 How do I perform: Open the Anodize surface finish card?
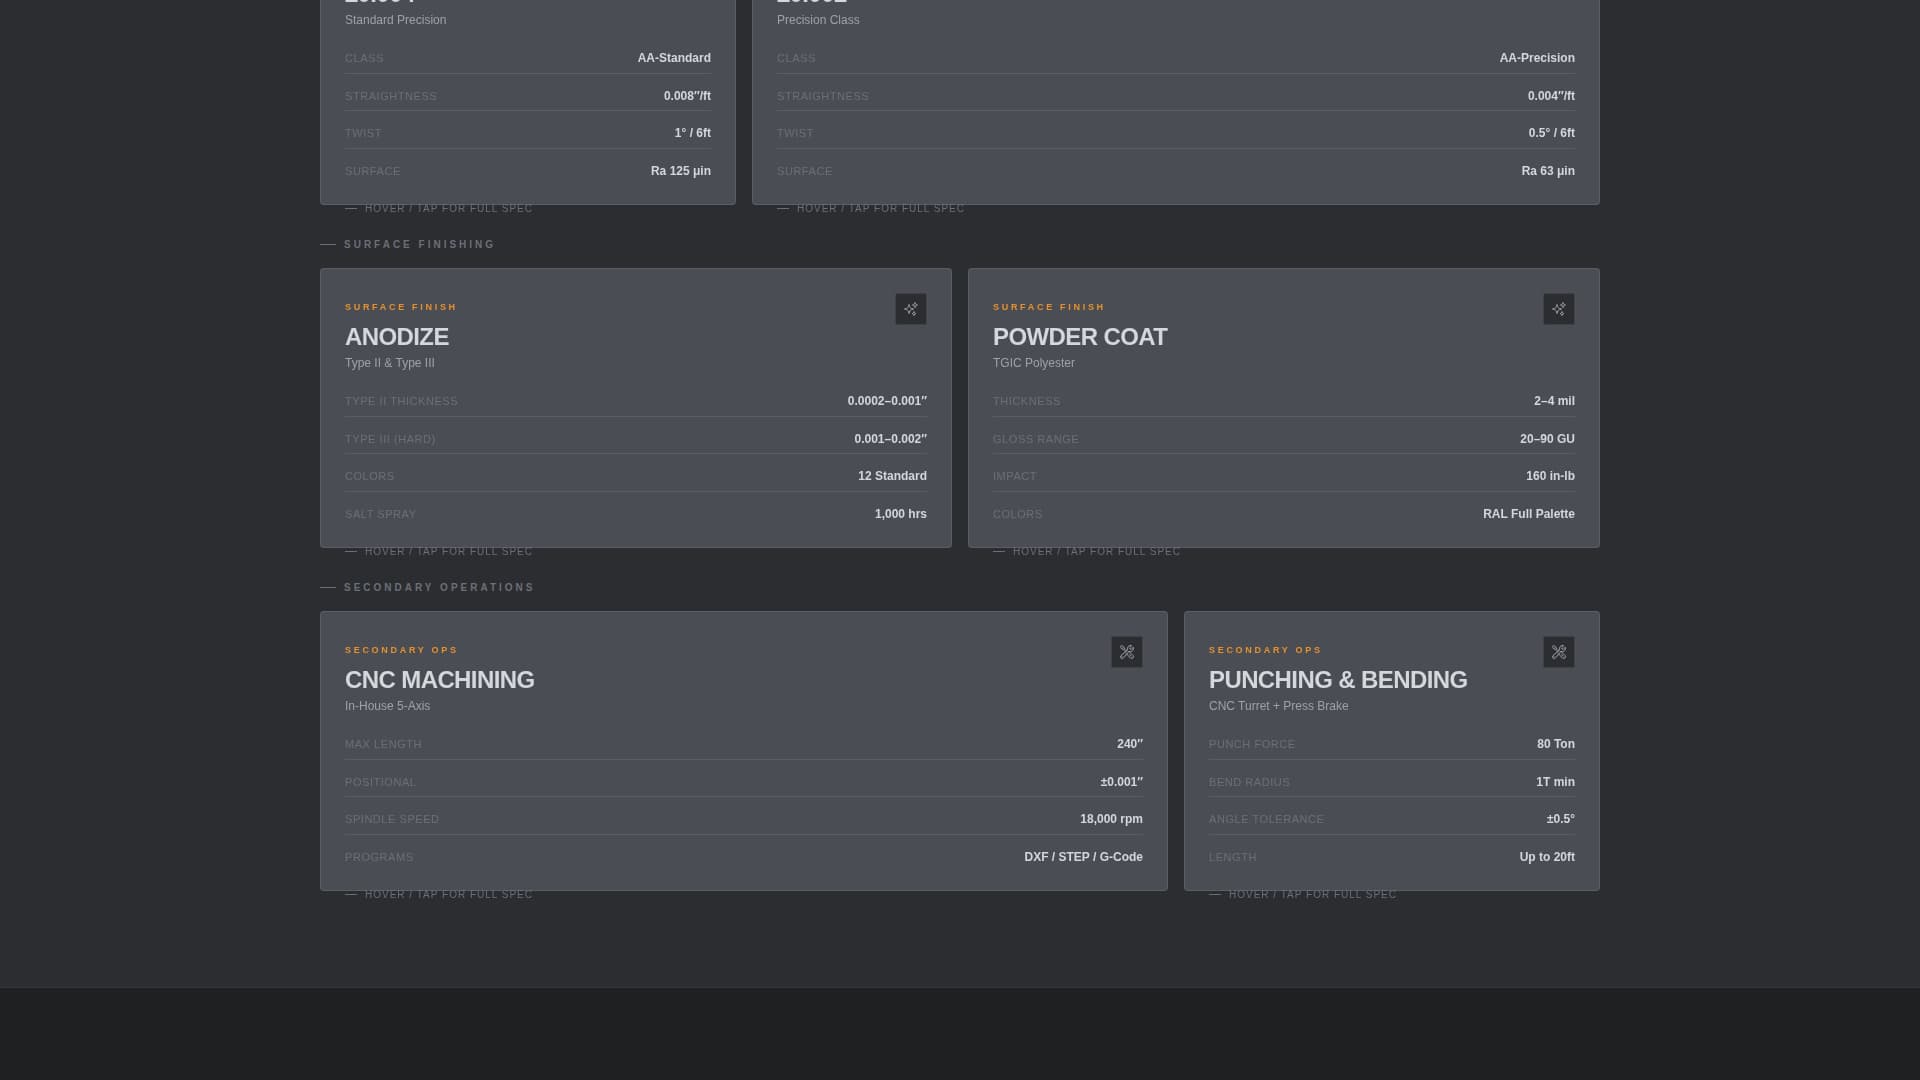(636, 408)
